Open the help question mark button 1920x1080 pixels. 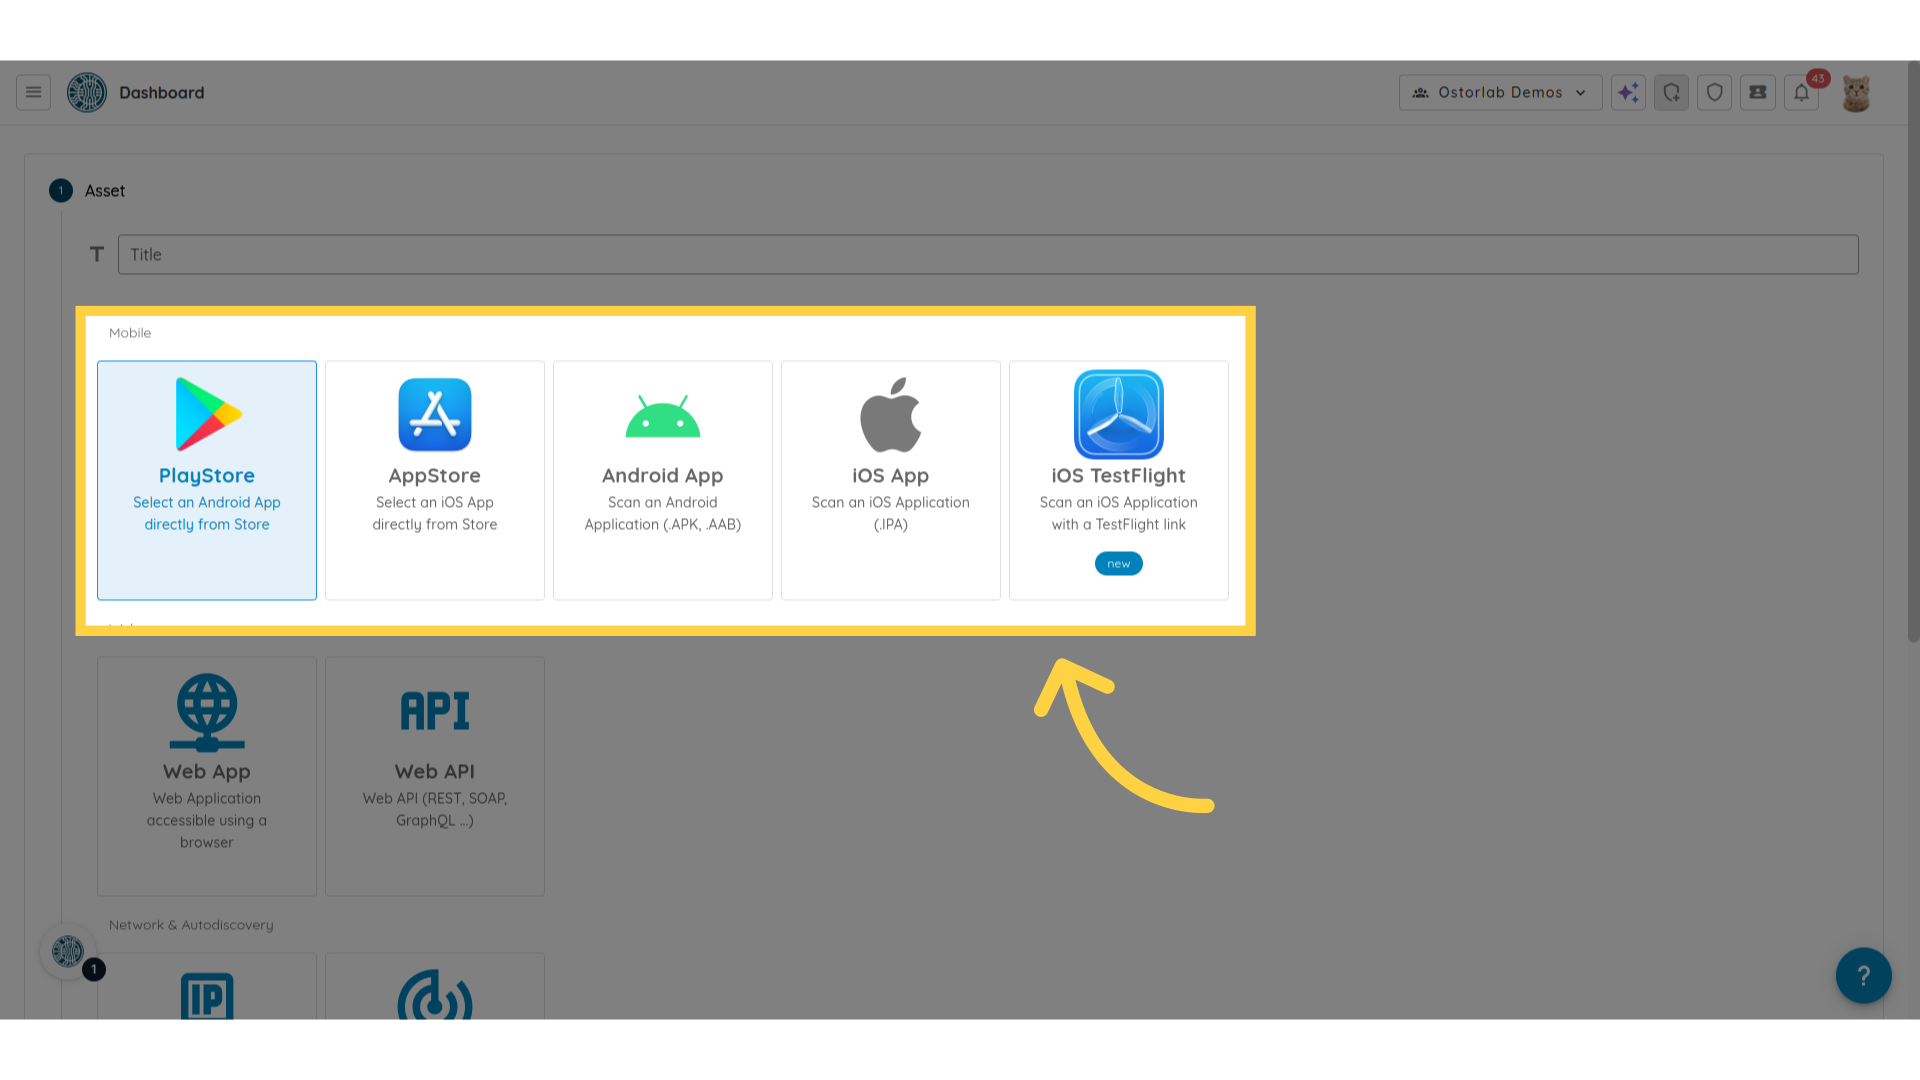pos(1863,975)
